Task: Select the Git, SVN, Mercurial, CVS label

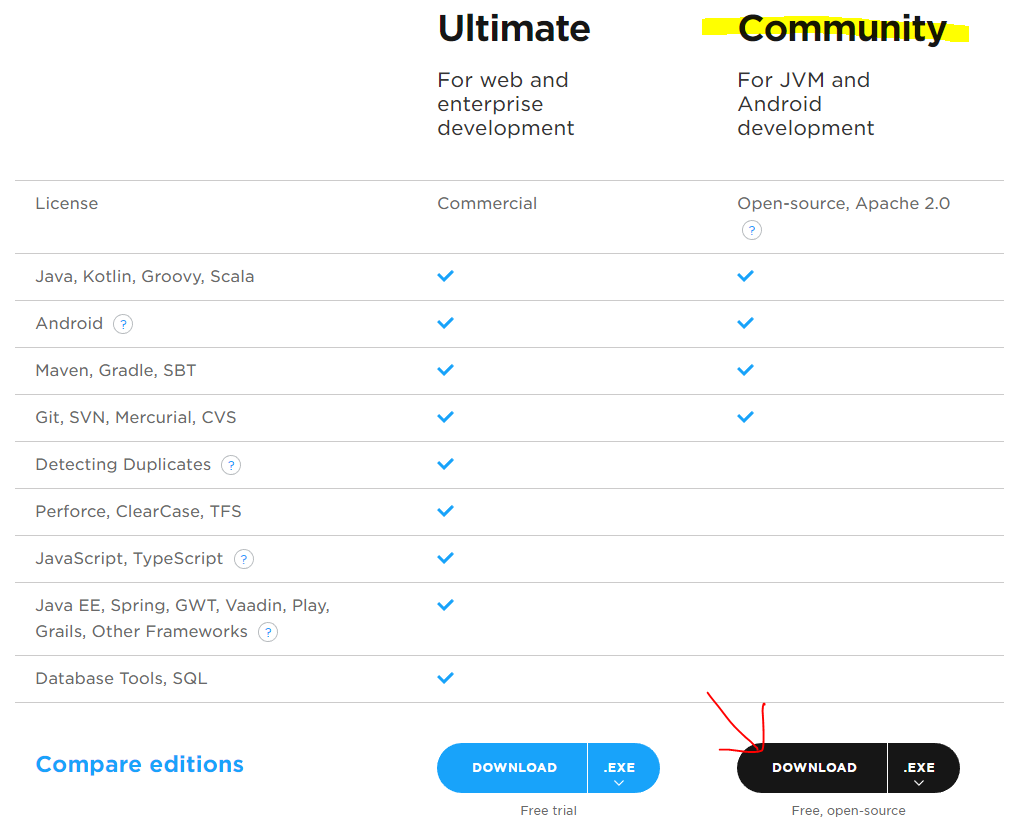Action: coord(135,418)
